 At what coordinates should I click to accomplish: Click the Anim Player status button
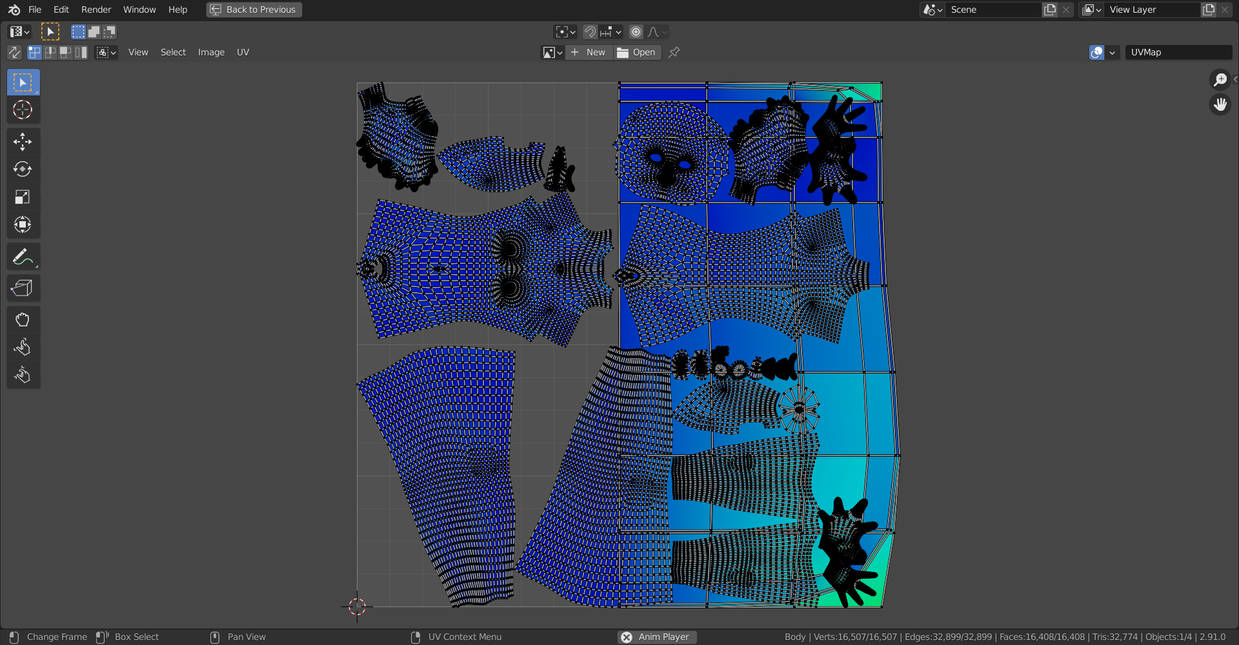(x=656, y=637)
